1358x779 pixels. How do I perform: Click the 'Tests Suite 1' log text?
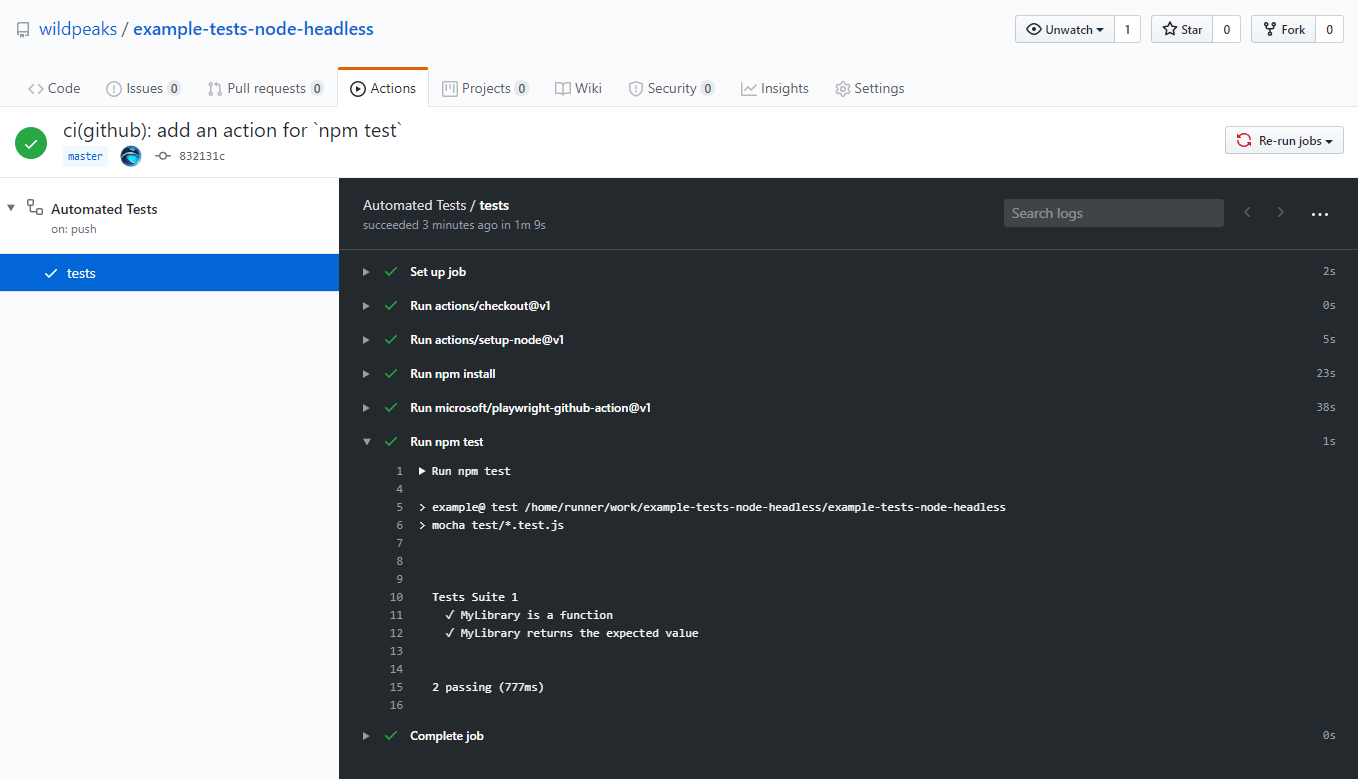coord(475,597)
